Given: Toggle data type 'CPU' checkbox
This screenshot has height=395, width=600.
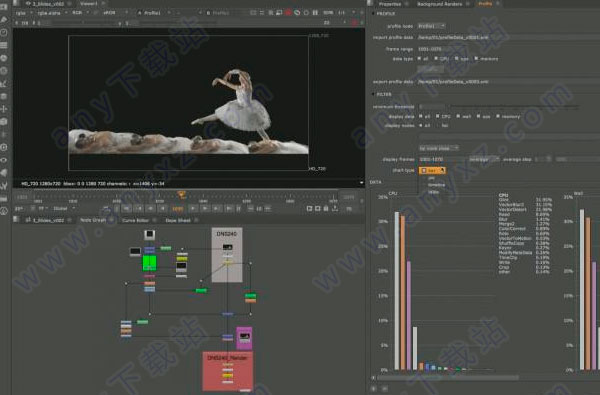Looking at the screenshot, I should (x=436, y=59).
